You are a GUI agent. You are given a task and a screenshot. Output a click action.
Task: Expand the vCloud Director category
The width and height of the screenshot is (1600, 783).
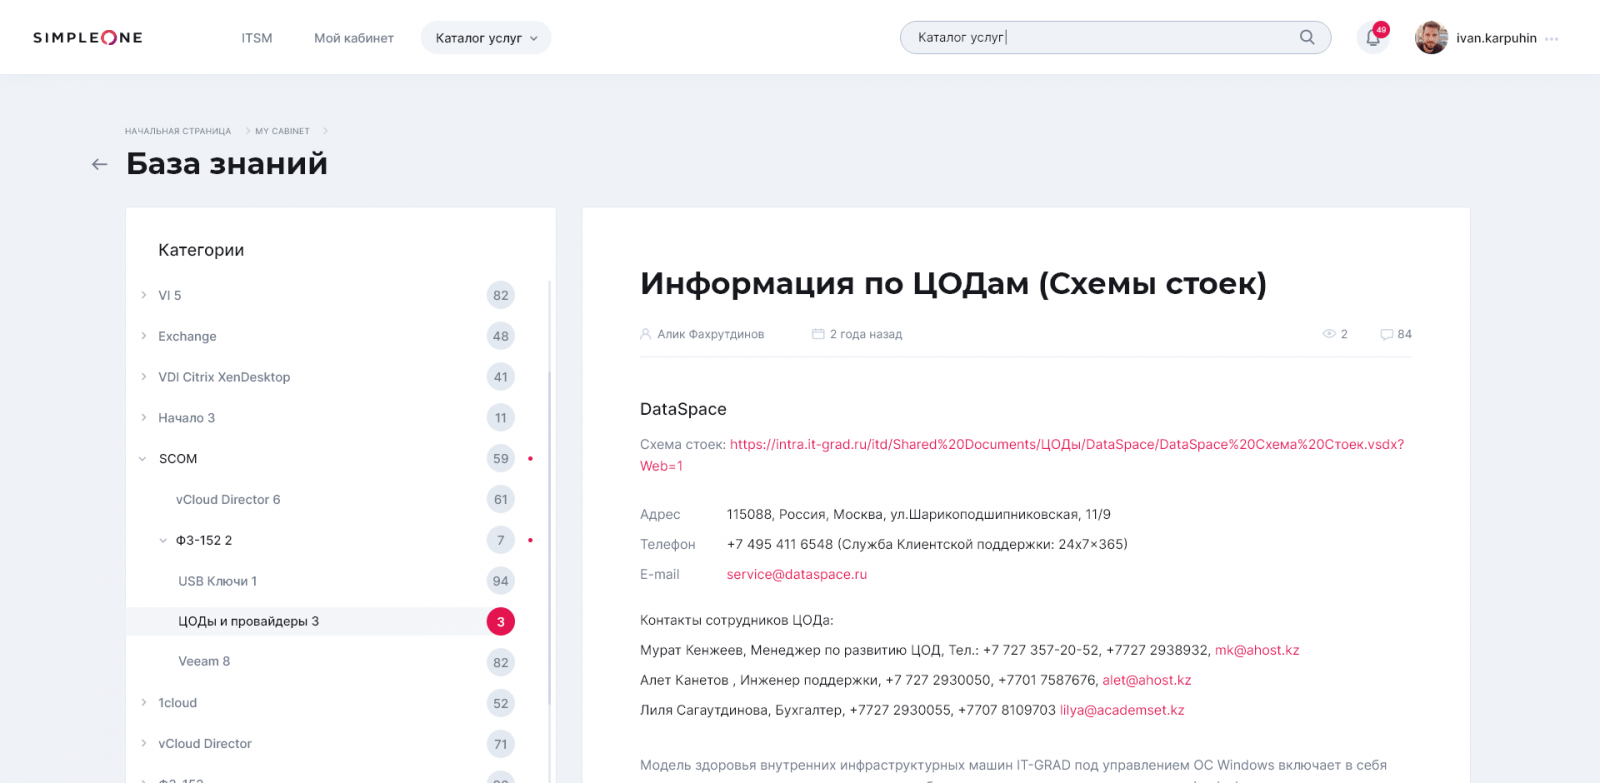tap(143, 744)
